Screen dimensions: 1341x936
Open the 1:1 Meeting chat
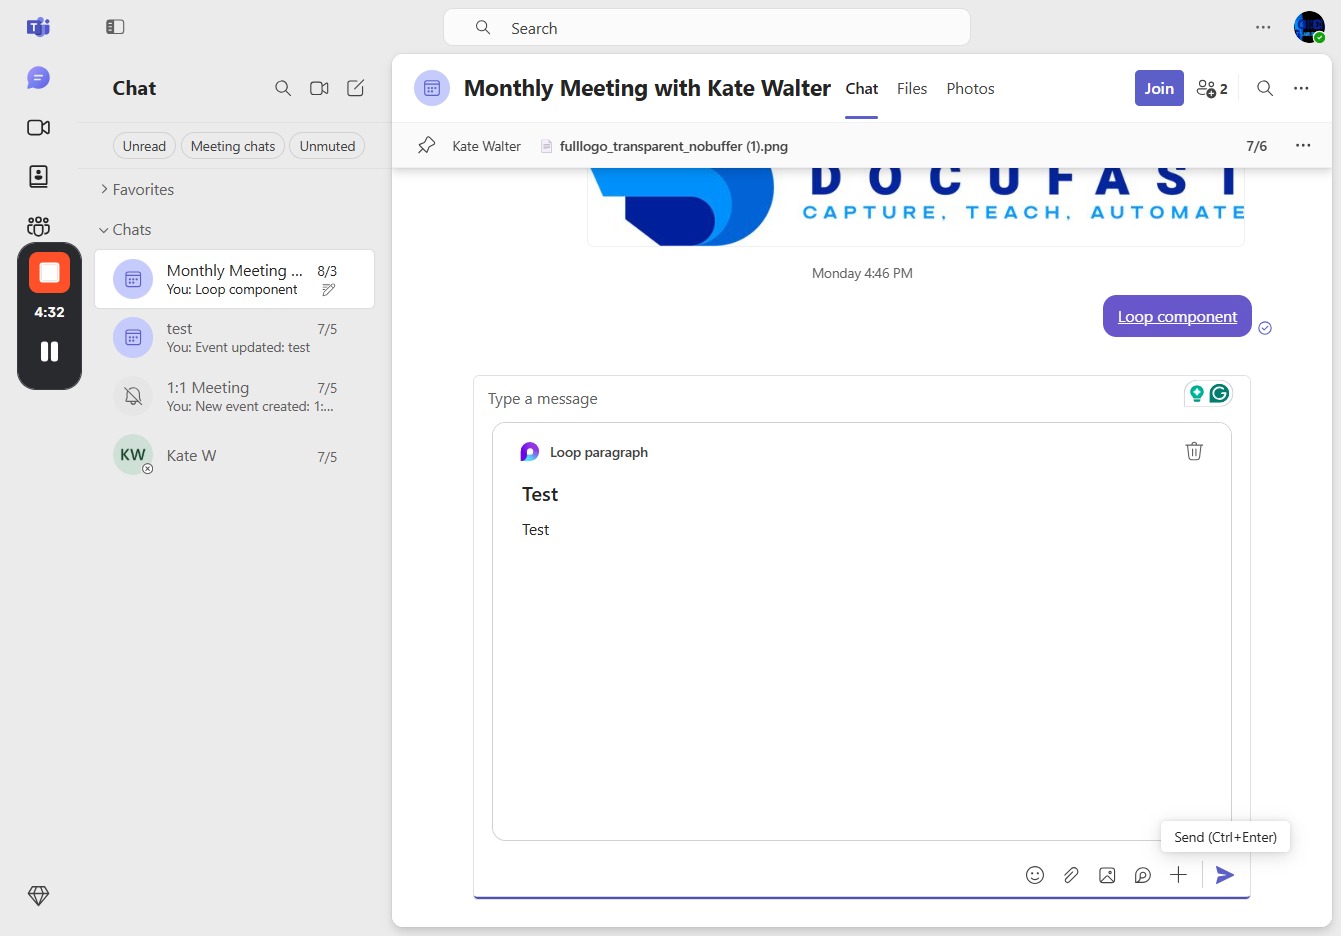(234, 396)
